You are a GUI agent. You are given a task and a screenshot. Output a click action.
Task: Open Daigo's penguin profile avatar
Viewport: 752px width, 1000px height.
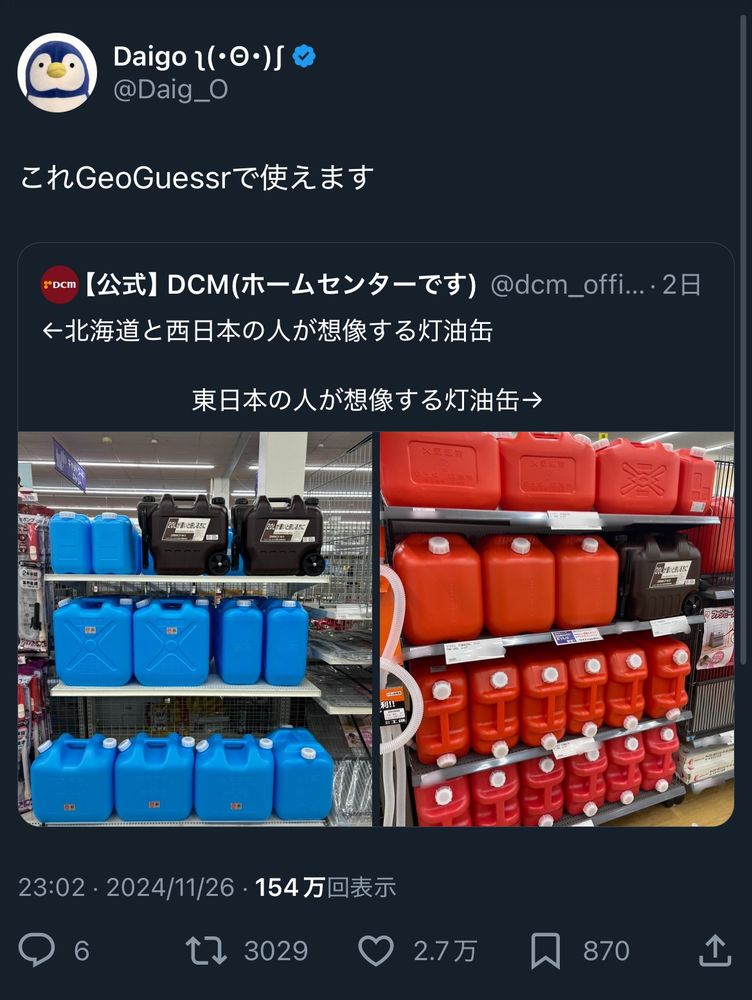click(57, 73)
